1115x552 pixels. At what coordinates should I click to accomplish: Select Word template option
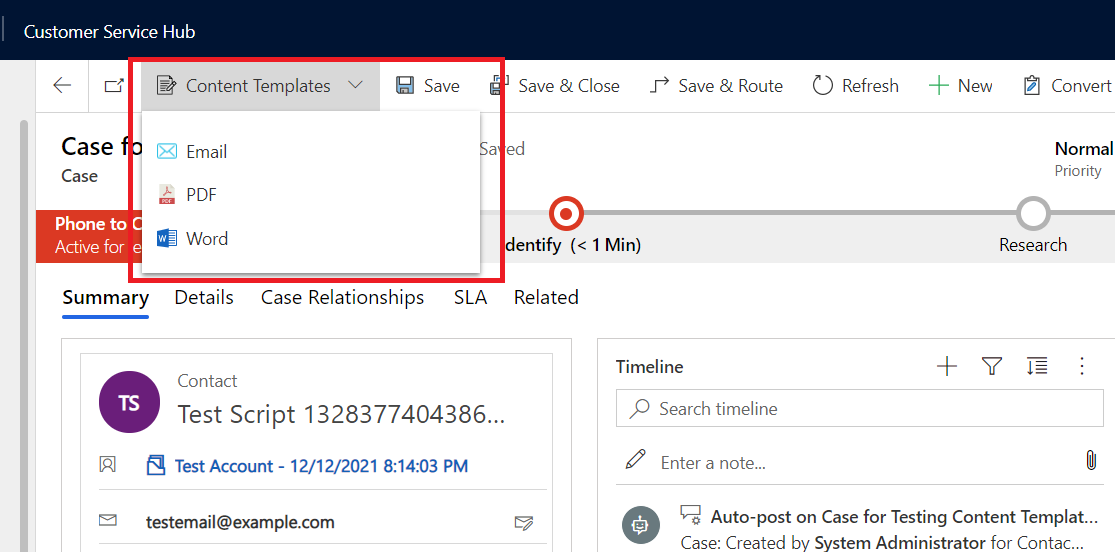point(206,239)
